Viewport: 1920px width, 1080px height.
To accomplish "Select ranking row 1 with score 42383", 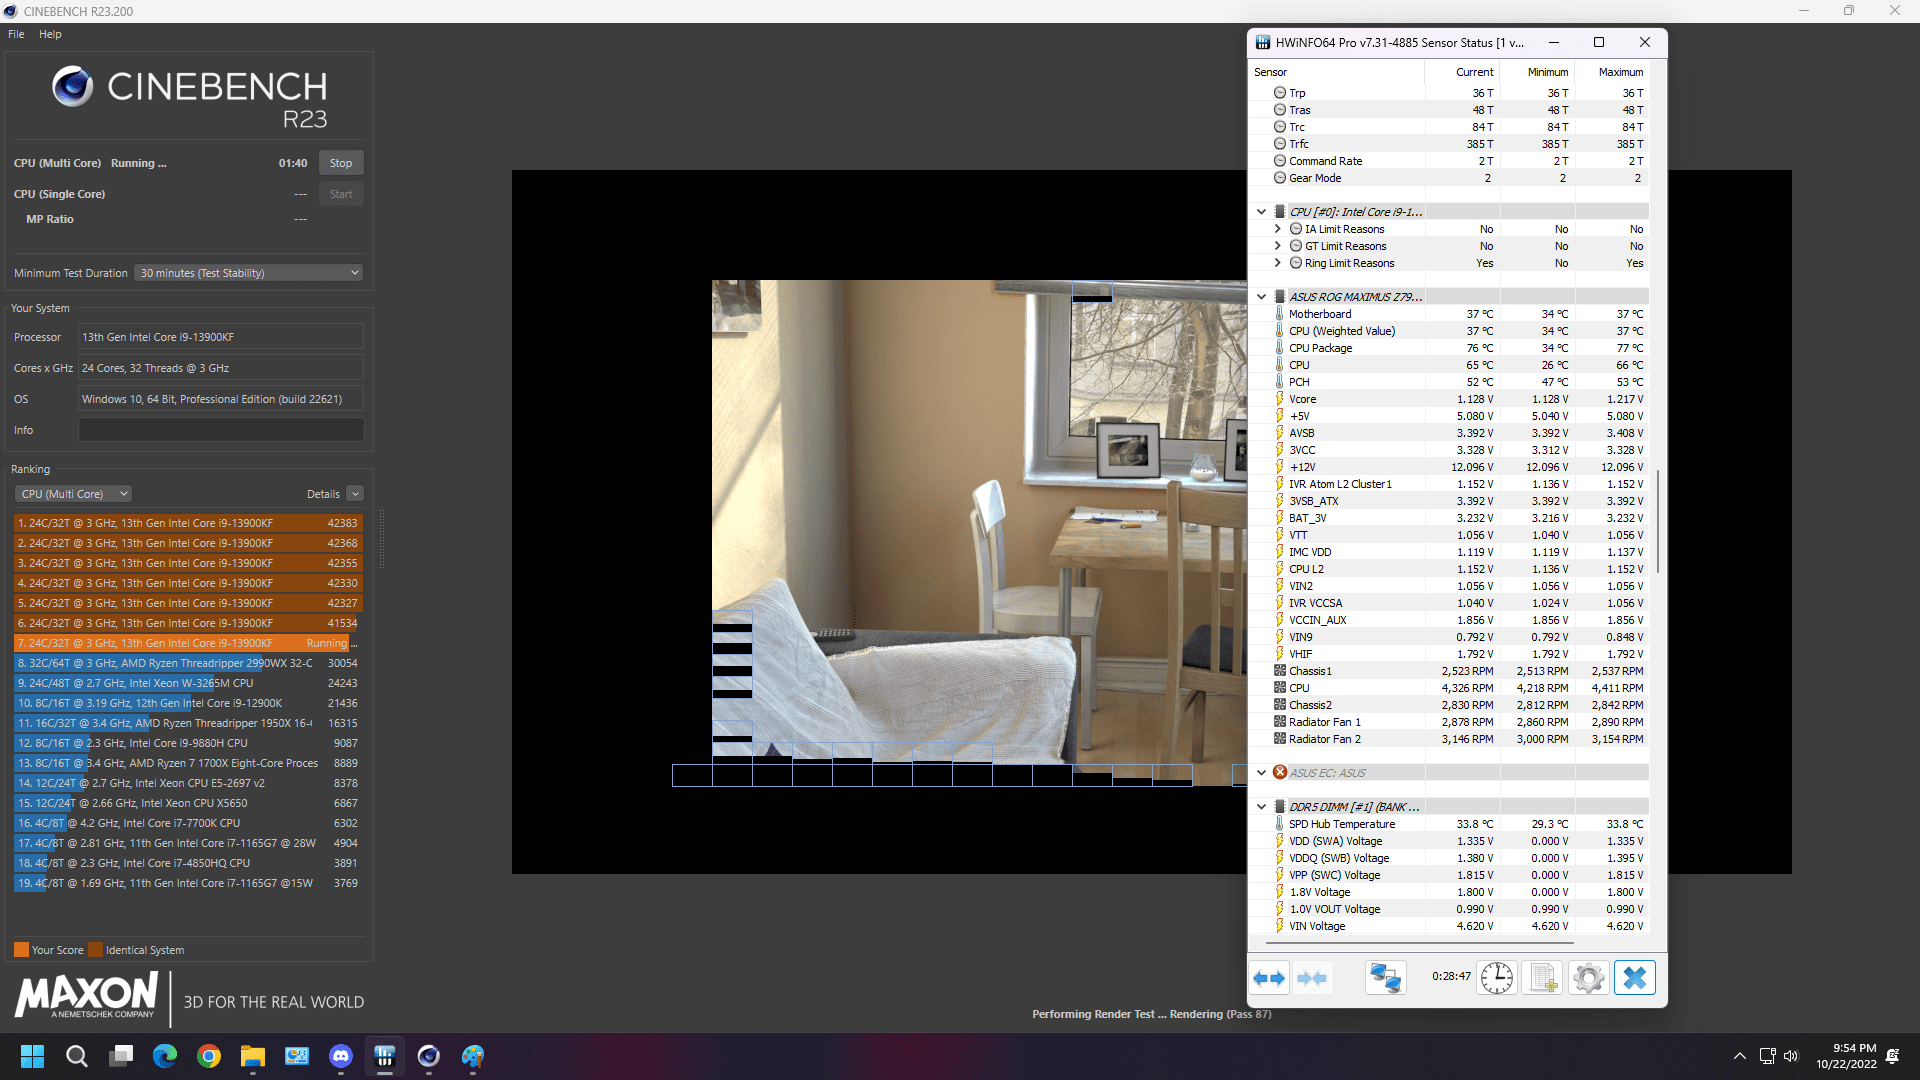I will 187,523.
